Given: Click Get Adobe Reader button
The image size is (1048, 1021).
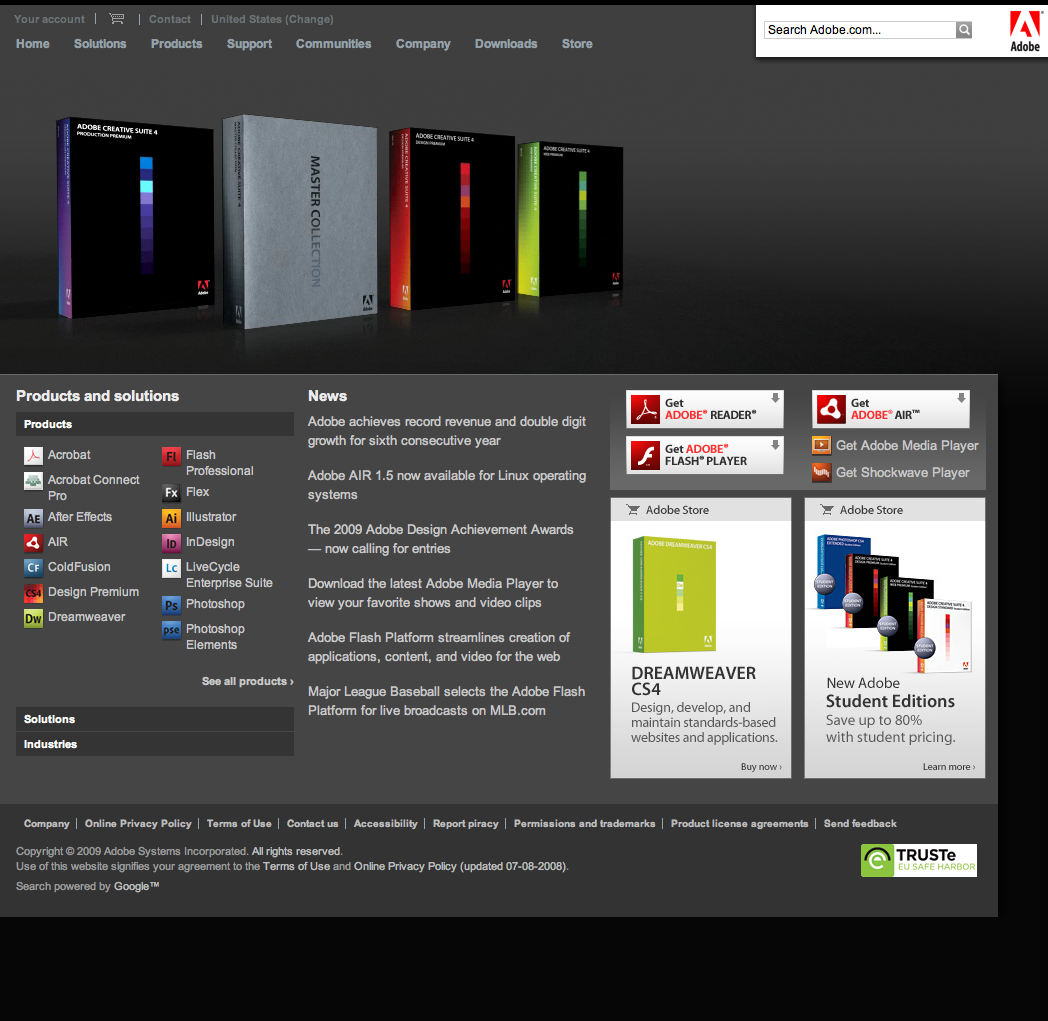Looking at the screenshot, I should click(705, 409).
